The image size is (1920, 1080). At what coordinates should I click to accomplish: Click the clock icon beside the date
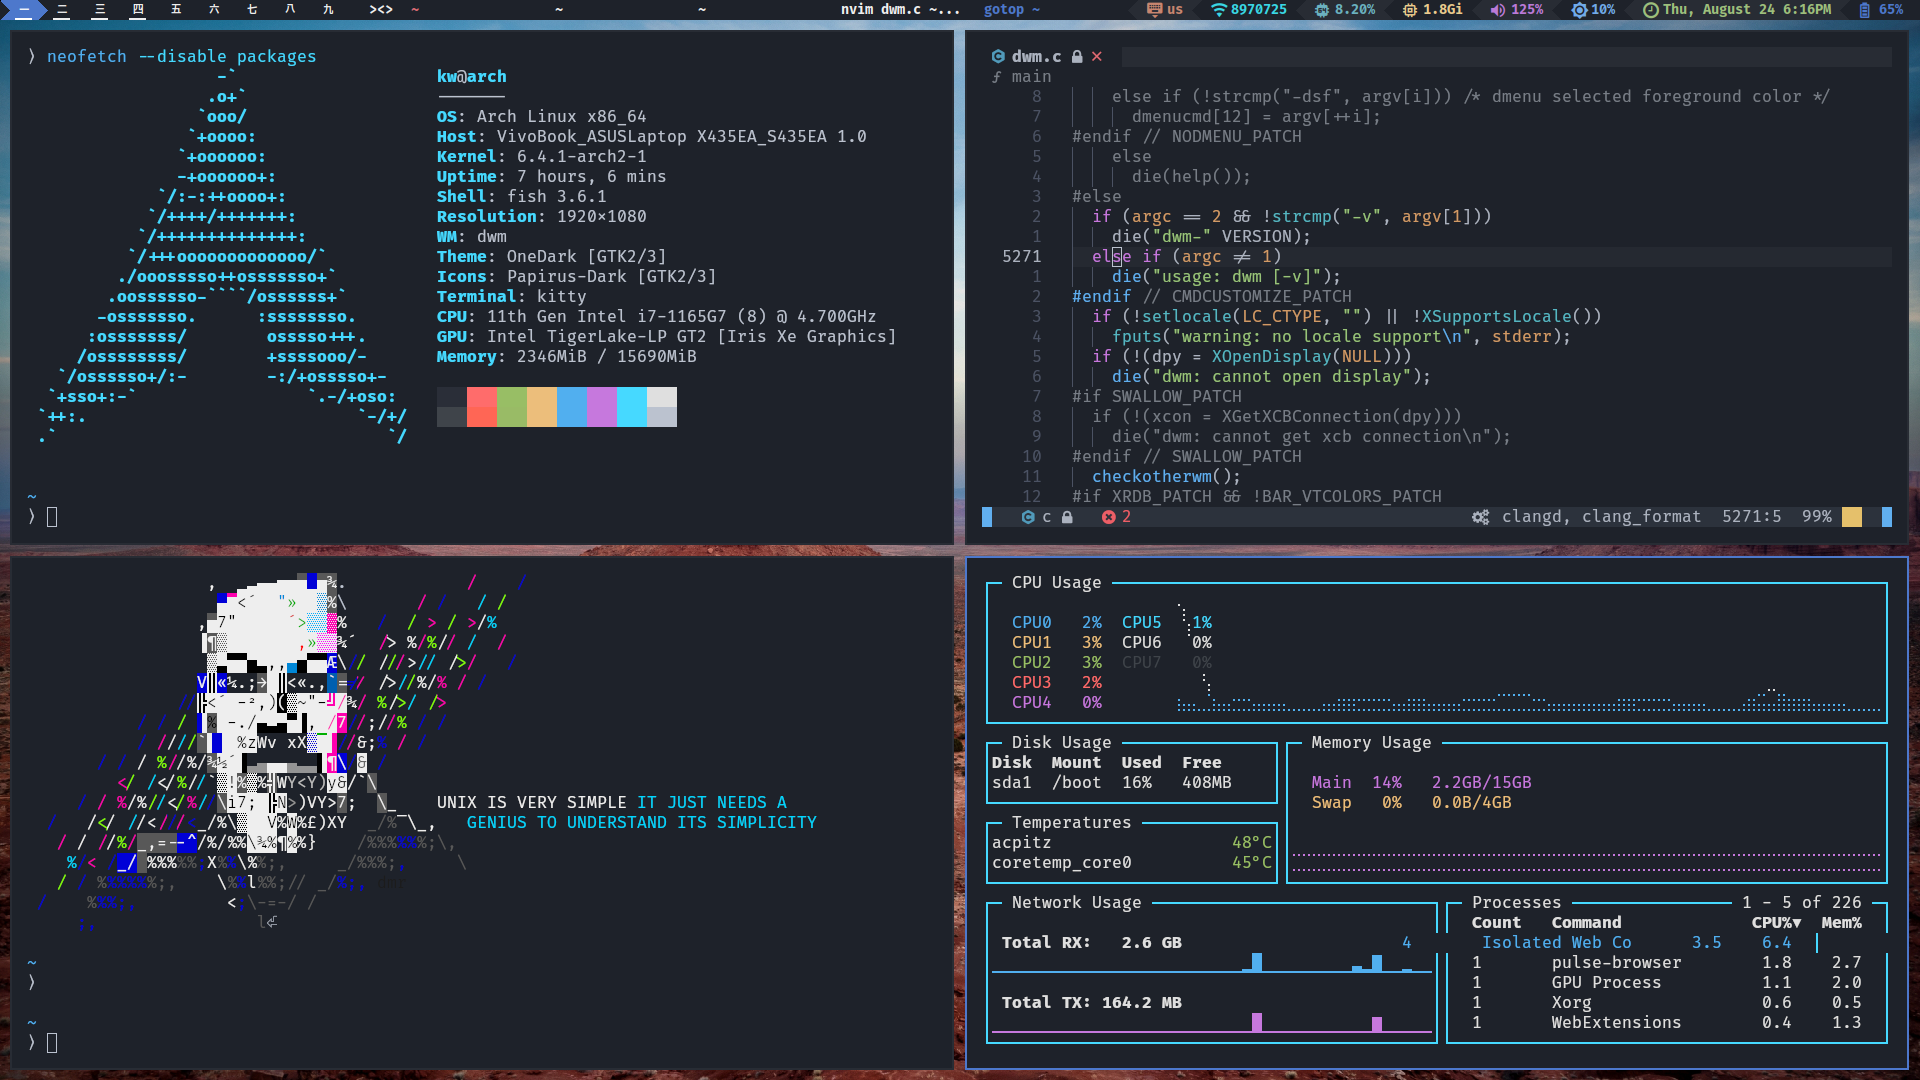pos(1650,10)
